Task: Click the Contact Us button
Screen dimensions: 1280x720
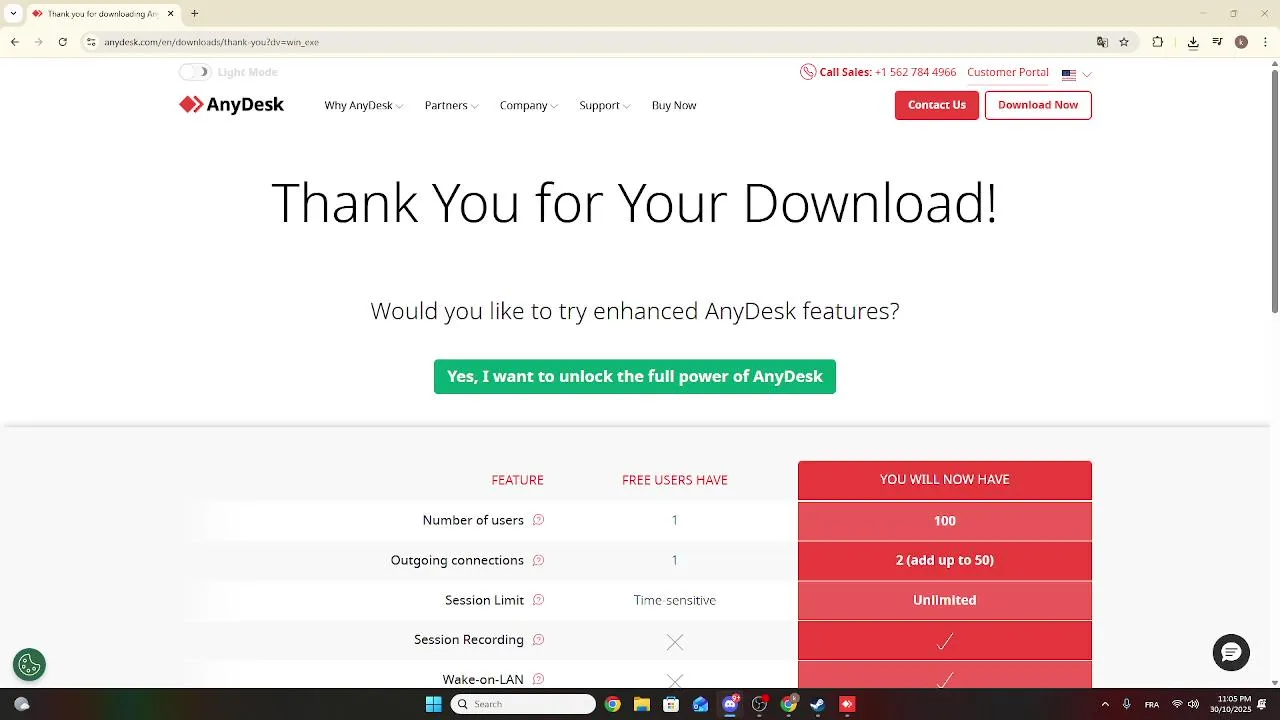Action: [x=937, y=105]
